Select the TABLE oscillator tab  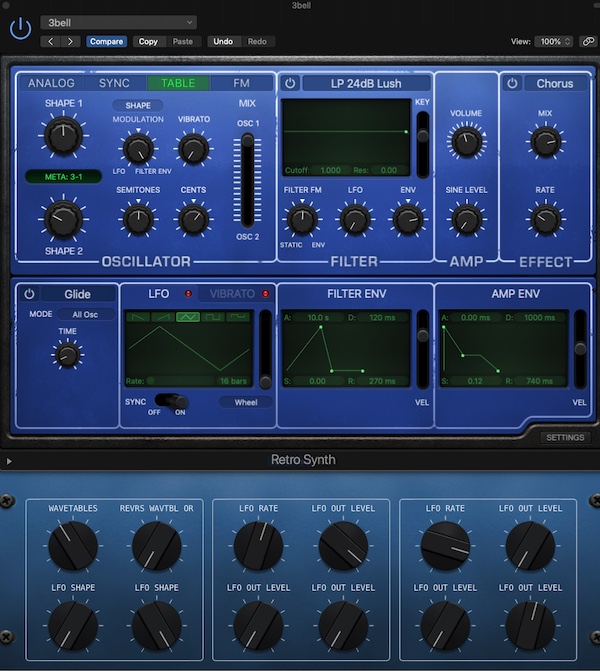[x=178, y=83]
